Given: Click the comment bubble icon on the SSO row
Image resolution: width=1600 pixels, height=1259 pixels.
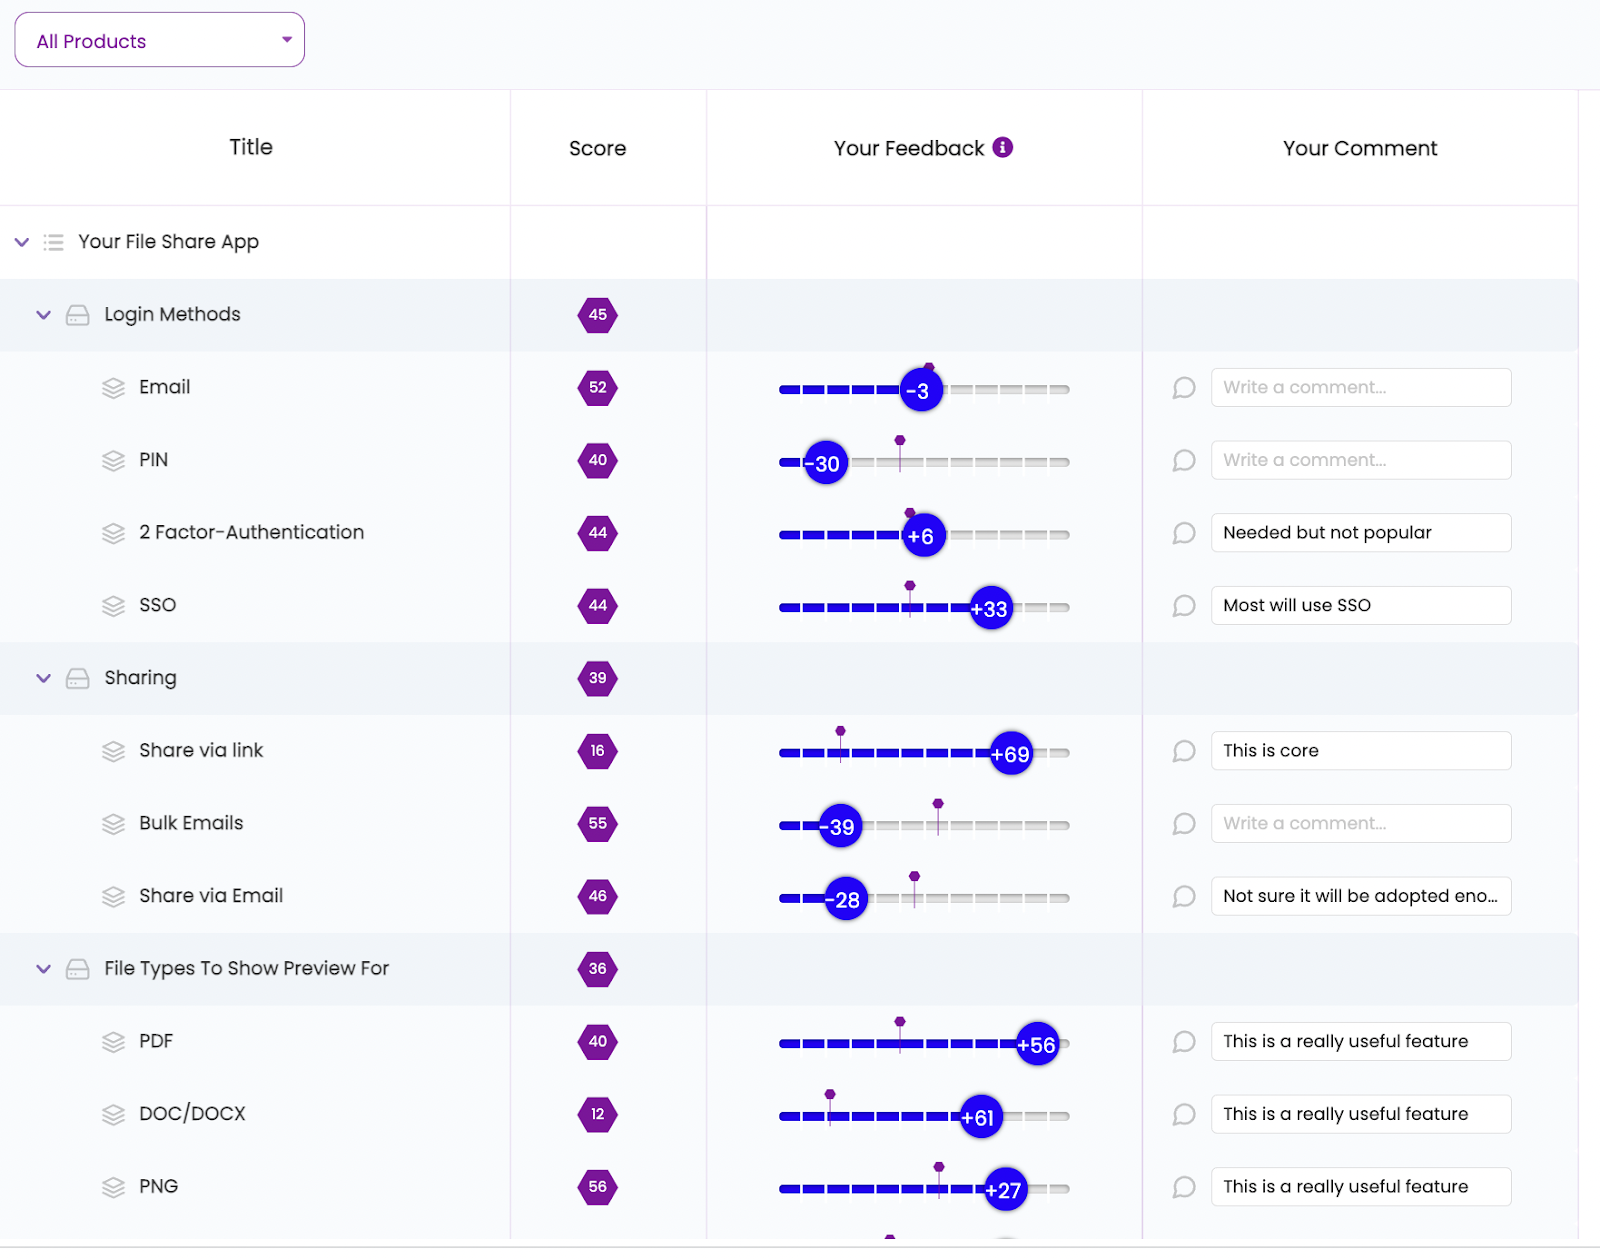Looking at the screenshot, I should pos(1183,606).
